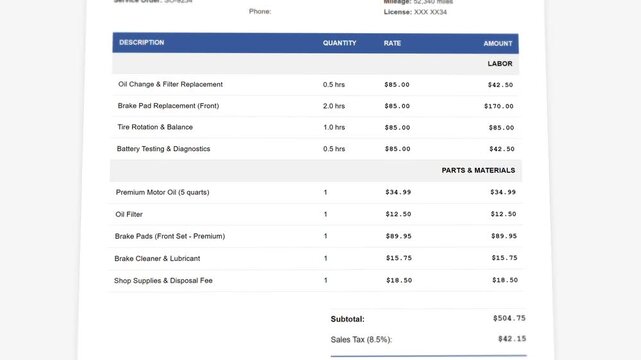Screen dimensions: 641x360
Task: Select quantity 1 in Brake Cleaner row
Action: pos(325,258)
